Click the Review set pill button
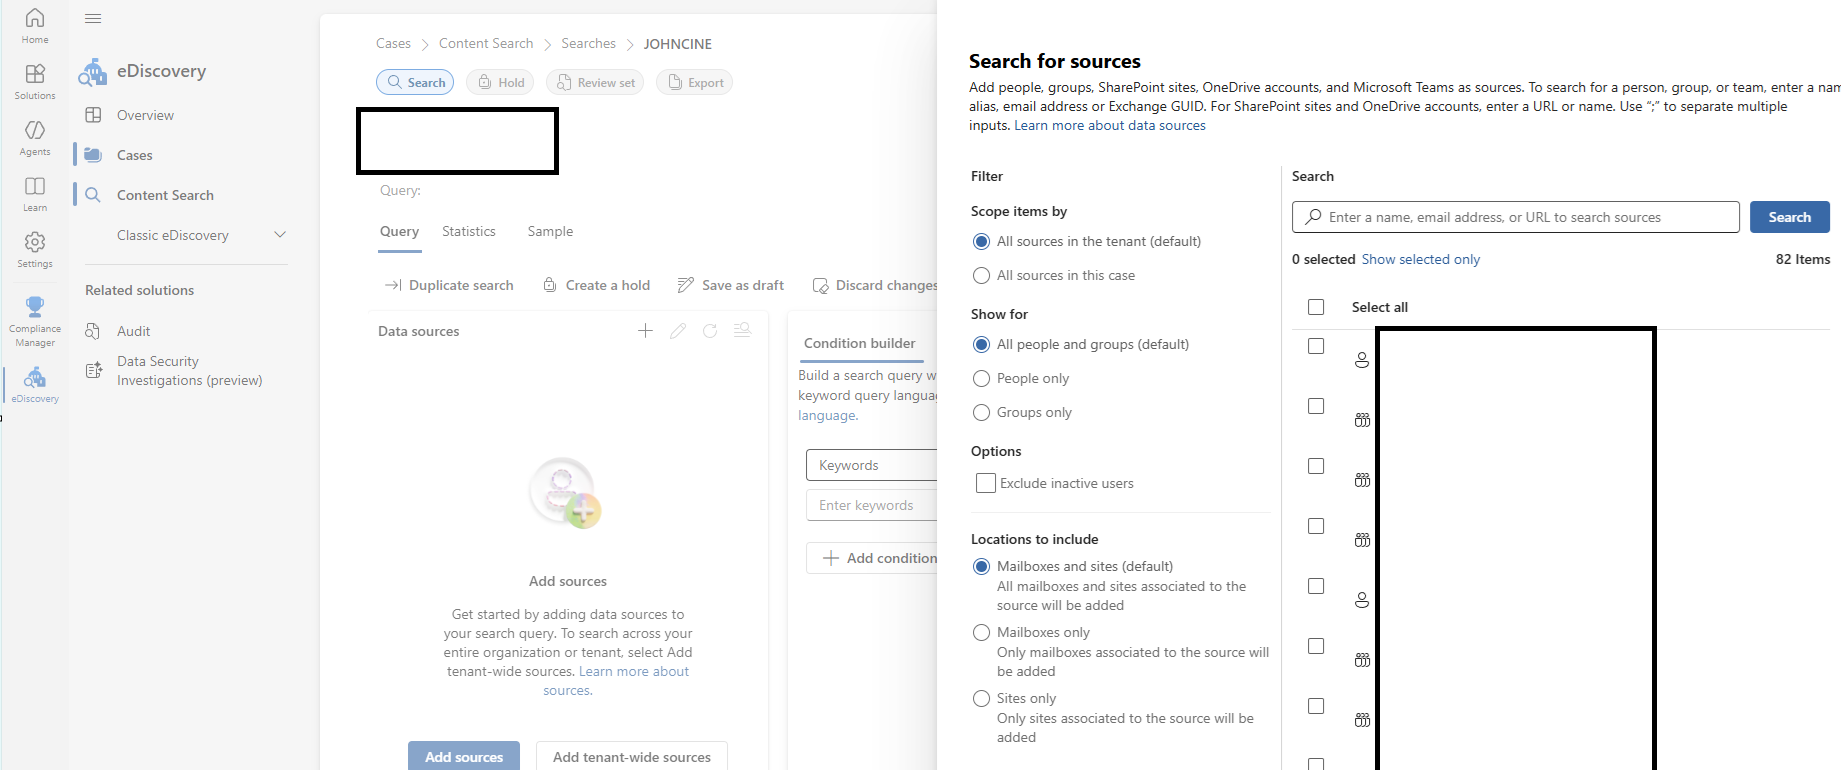Screen dimensions: 1841x770 coord(595,82)
